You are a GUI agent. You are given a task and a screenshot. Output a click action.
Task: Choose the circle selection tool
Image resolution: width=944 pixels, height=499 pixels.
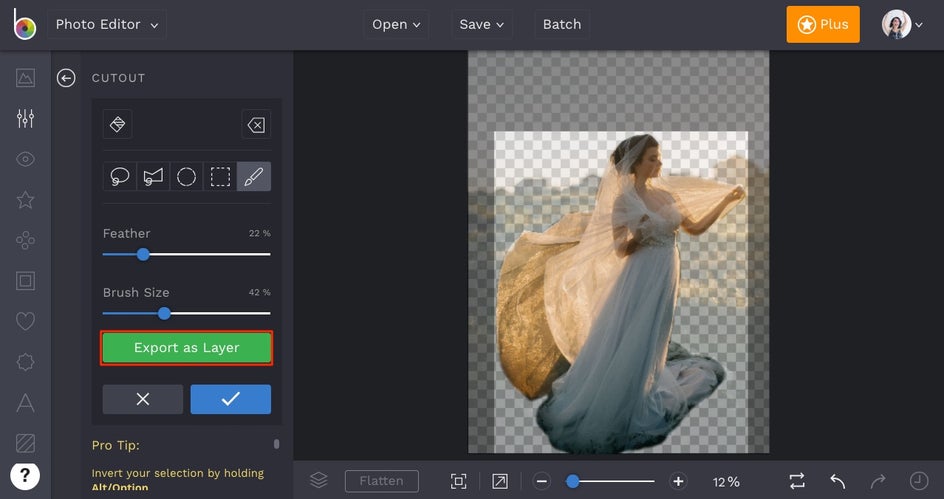[187, 177]
